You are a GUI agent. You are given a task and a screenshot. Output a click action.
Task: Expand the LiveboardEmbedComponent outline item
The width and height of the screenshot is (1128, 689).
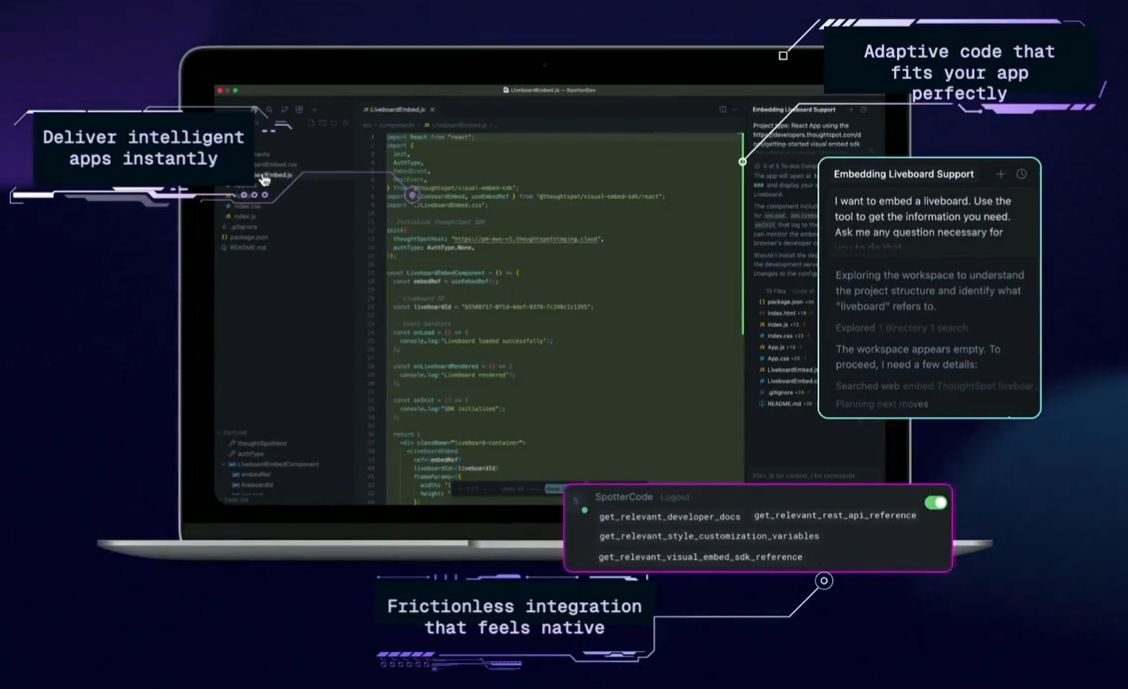(x=224, y=464)
